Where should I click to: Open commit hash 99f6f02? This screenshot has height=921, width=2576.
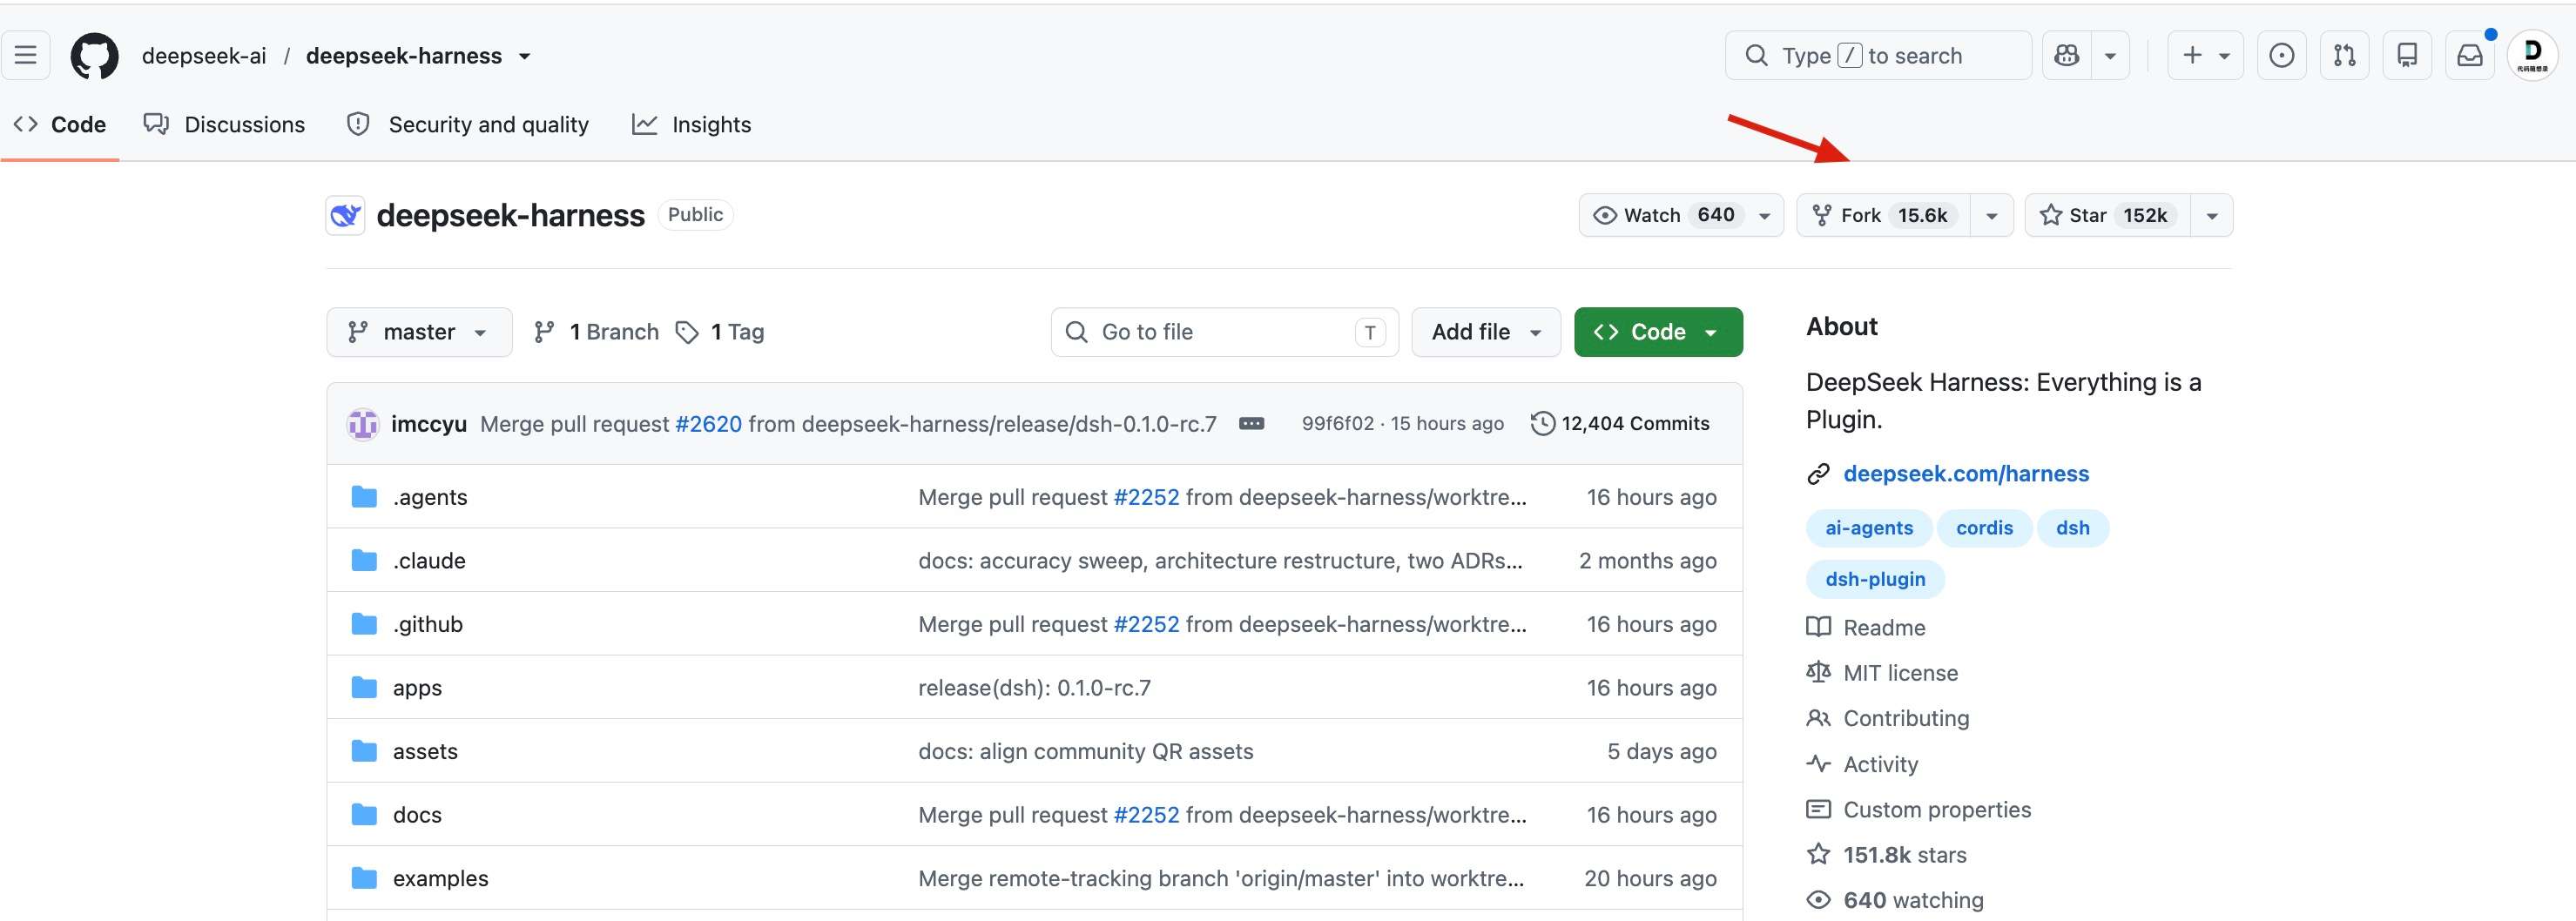coord(1338,424)
